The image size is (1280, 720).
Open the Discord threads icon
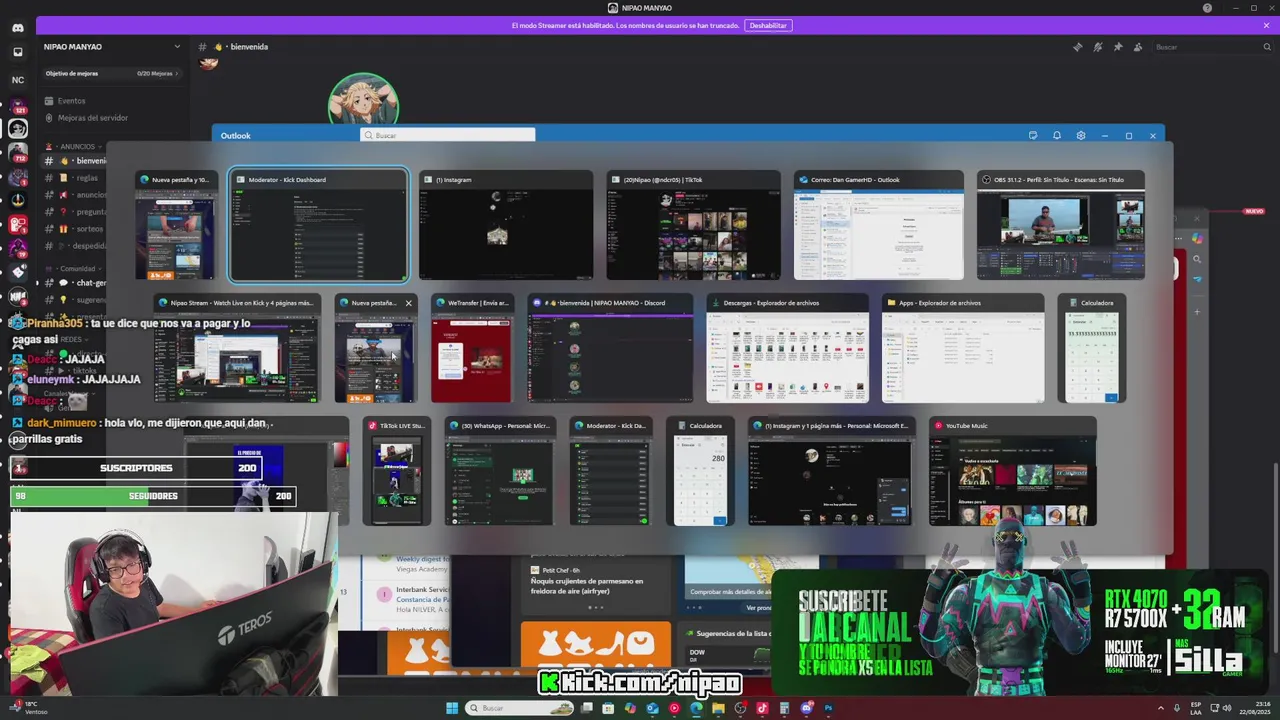[x=1077, y=47]
